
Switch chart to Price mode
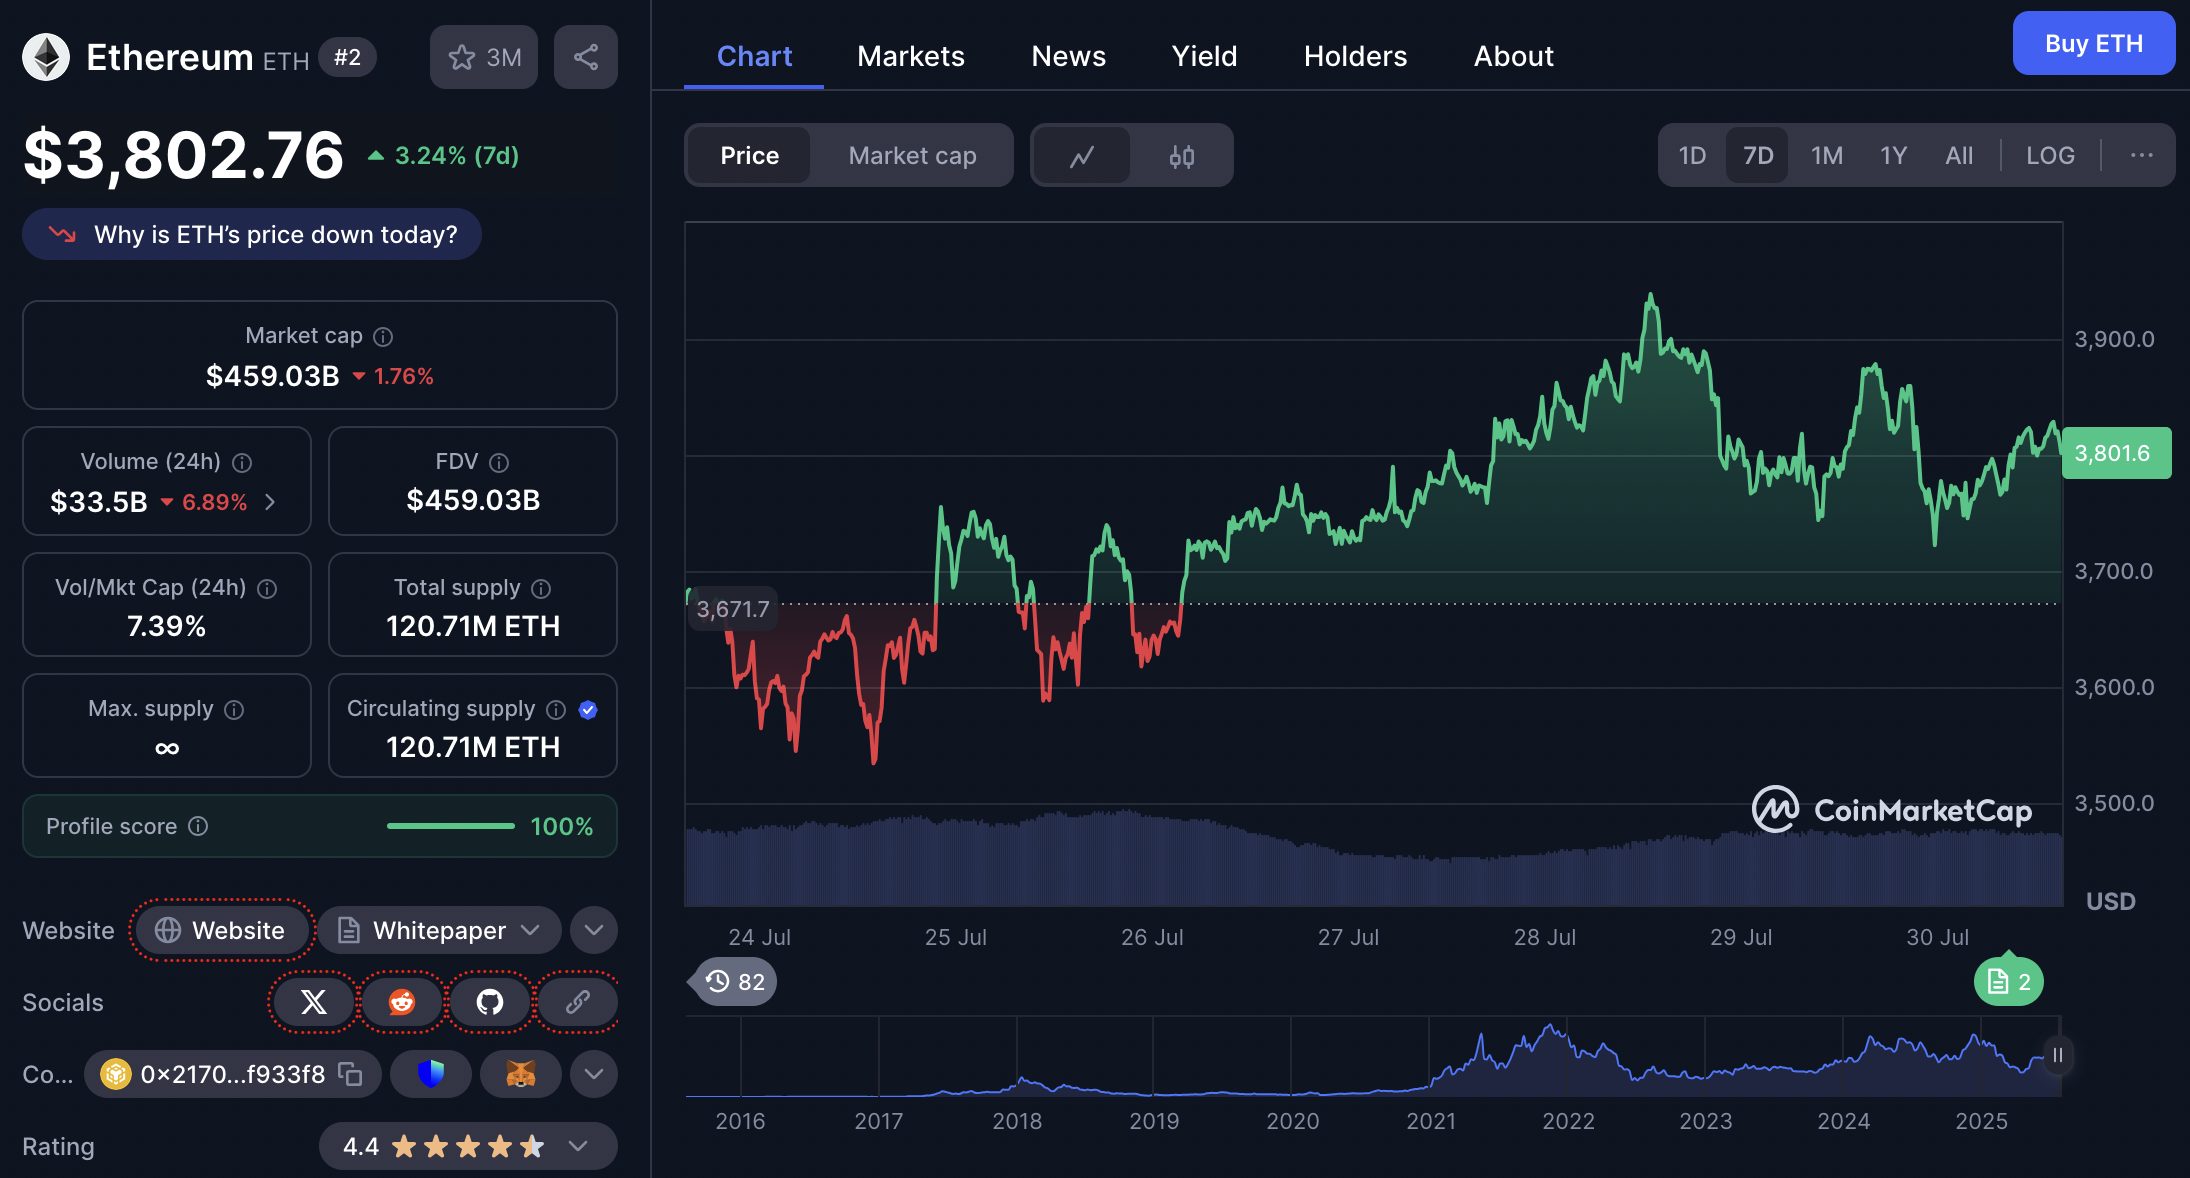coord(749,156)
